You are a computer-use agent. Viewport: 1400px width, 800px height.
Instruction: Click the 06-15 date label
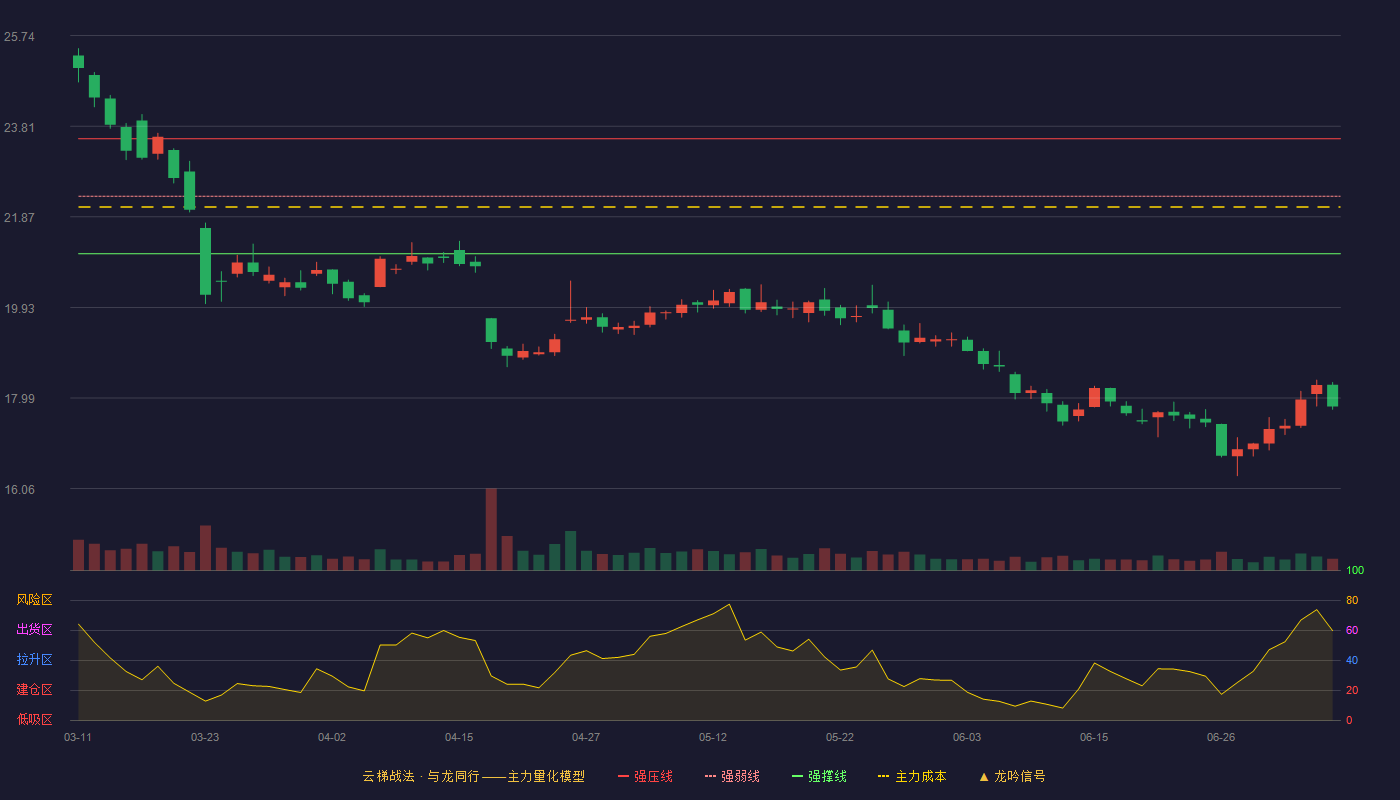[1094, 737]
